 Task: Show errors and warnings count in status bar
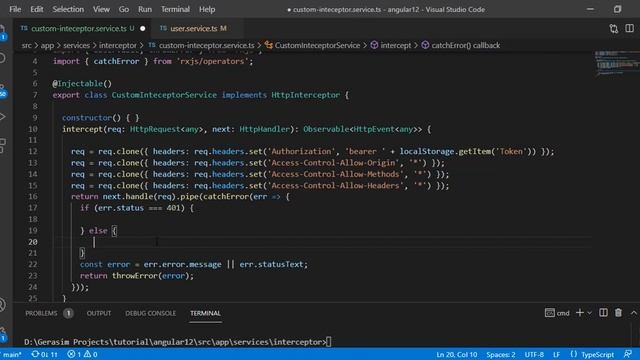click(x=82, y=354)
